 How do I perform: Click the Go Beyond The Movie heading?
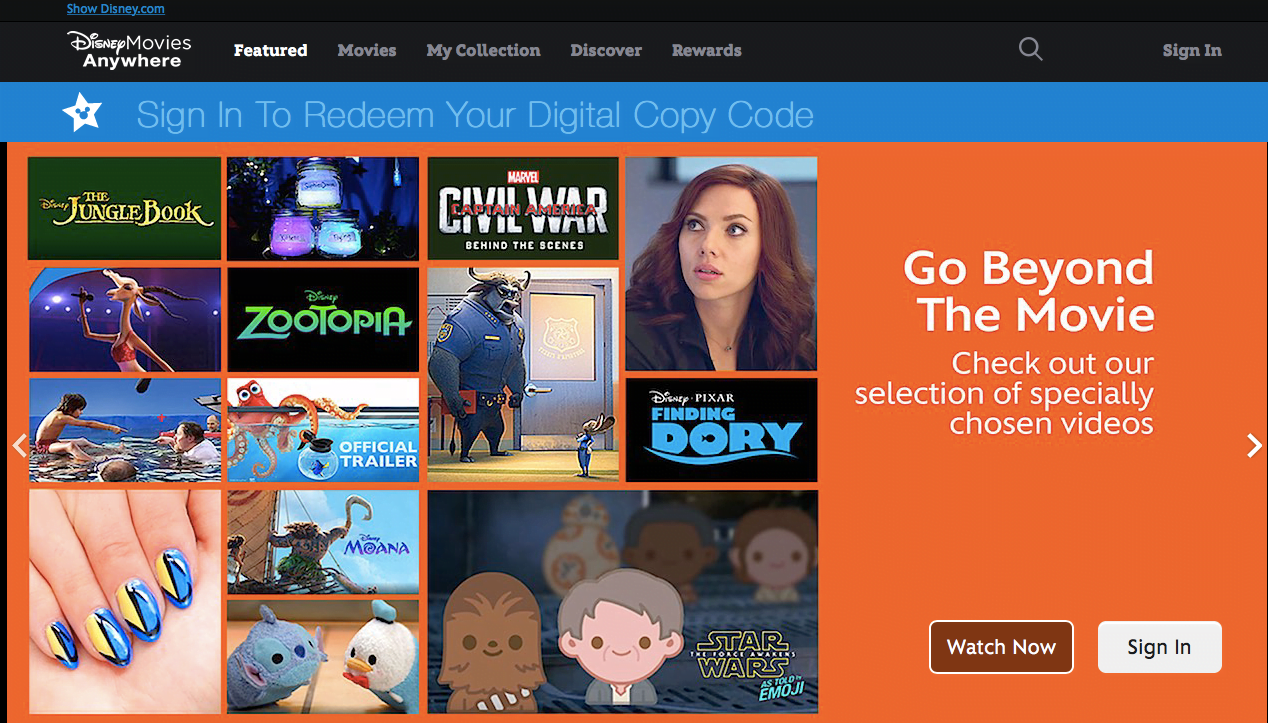[x=1029, y=291]
